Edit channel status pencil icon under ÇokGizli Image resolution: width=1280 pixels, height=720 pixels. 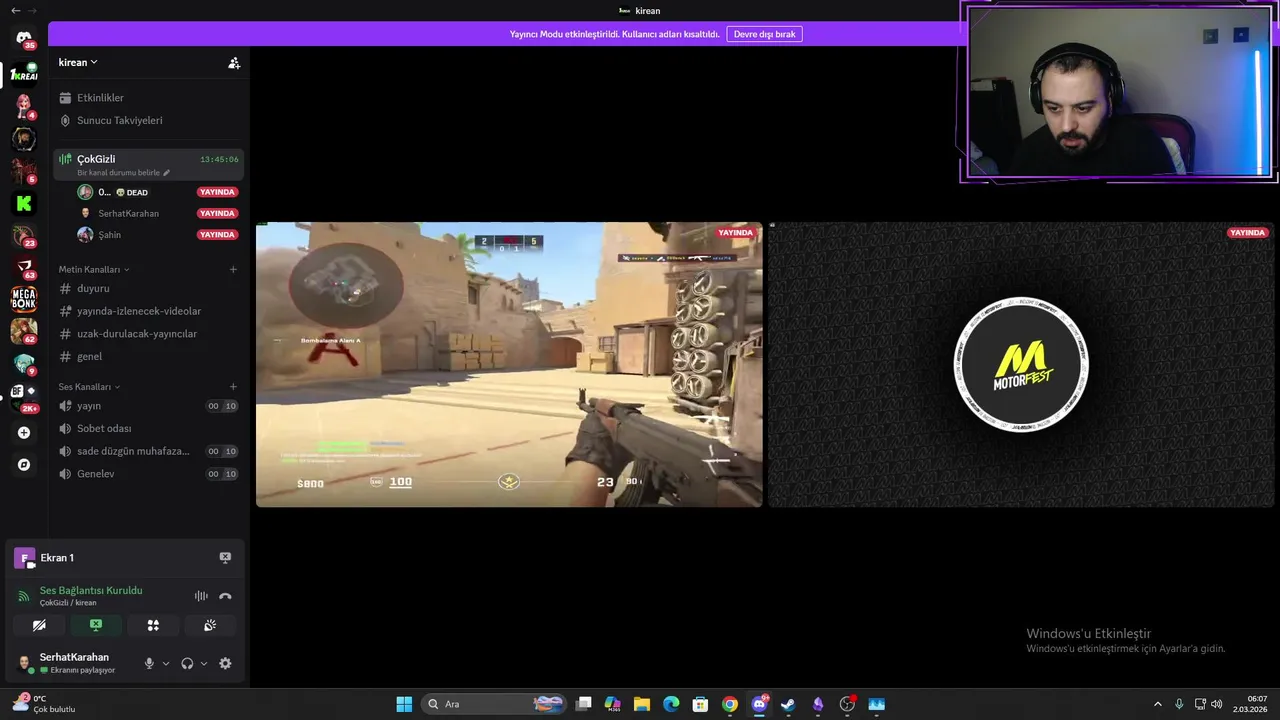[x=167, y=173]
